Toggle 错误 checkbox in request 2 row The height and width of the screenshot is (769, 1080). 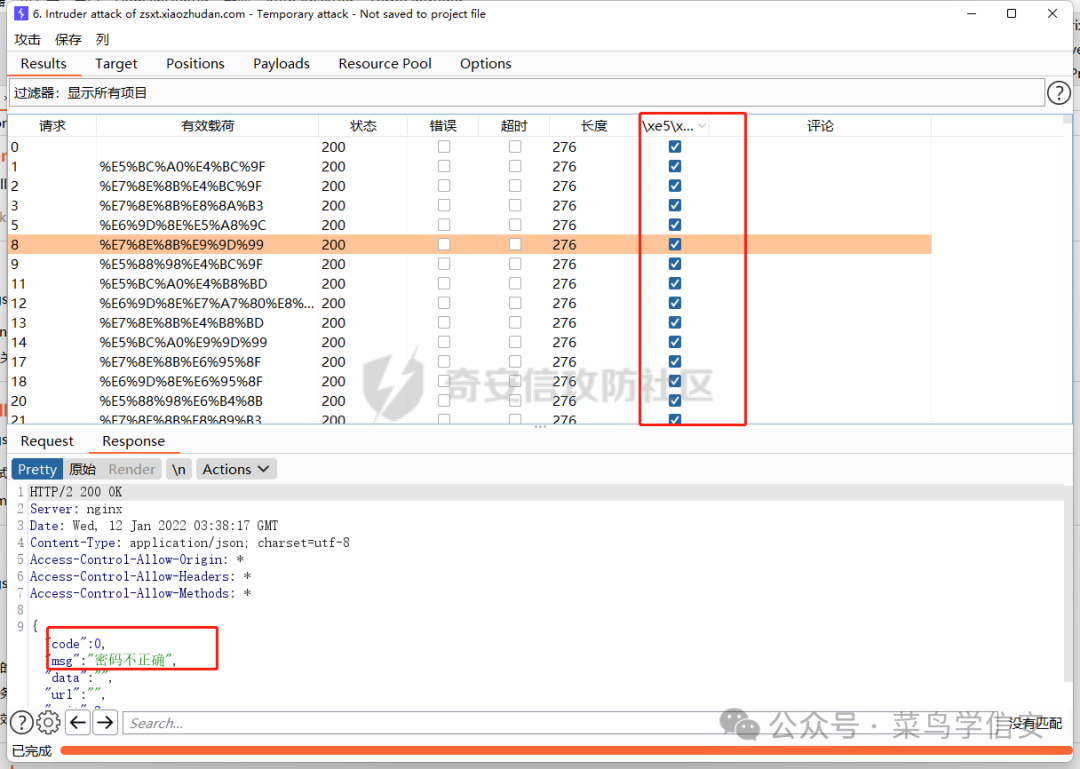click(444, 185)
